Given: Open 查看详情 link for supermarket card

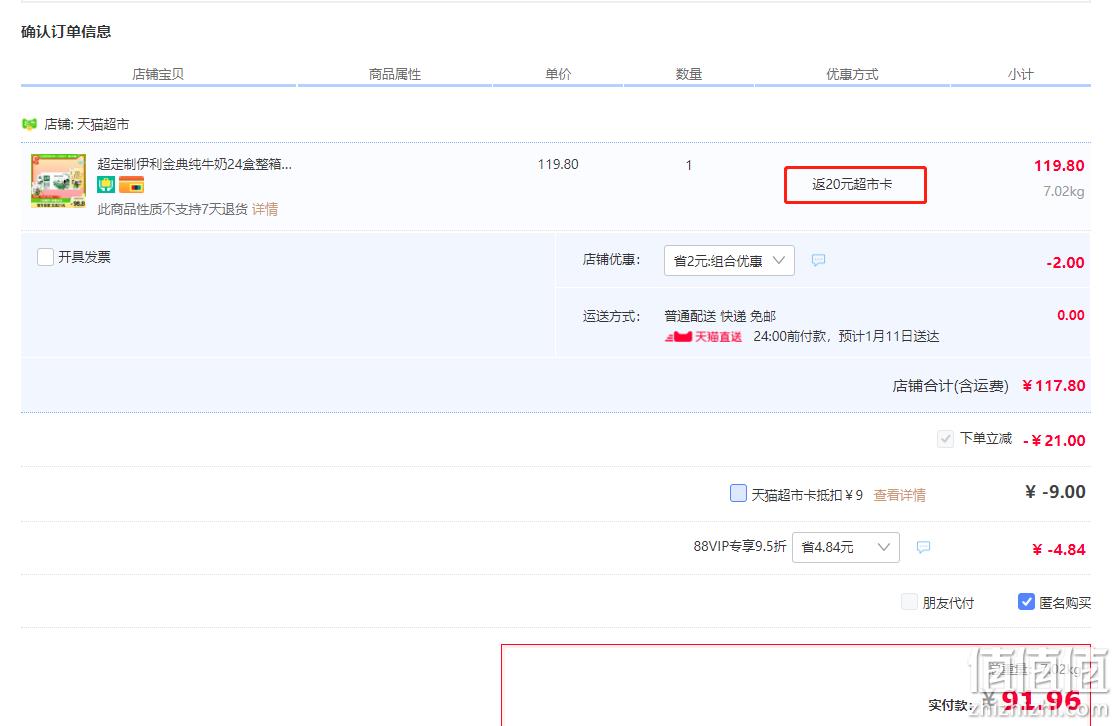Looking at the screenshot, I should (900, 495).
